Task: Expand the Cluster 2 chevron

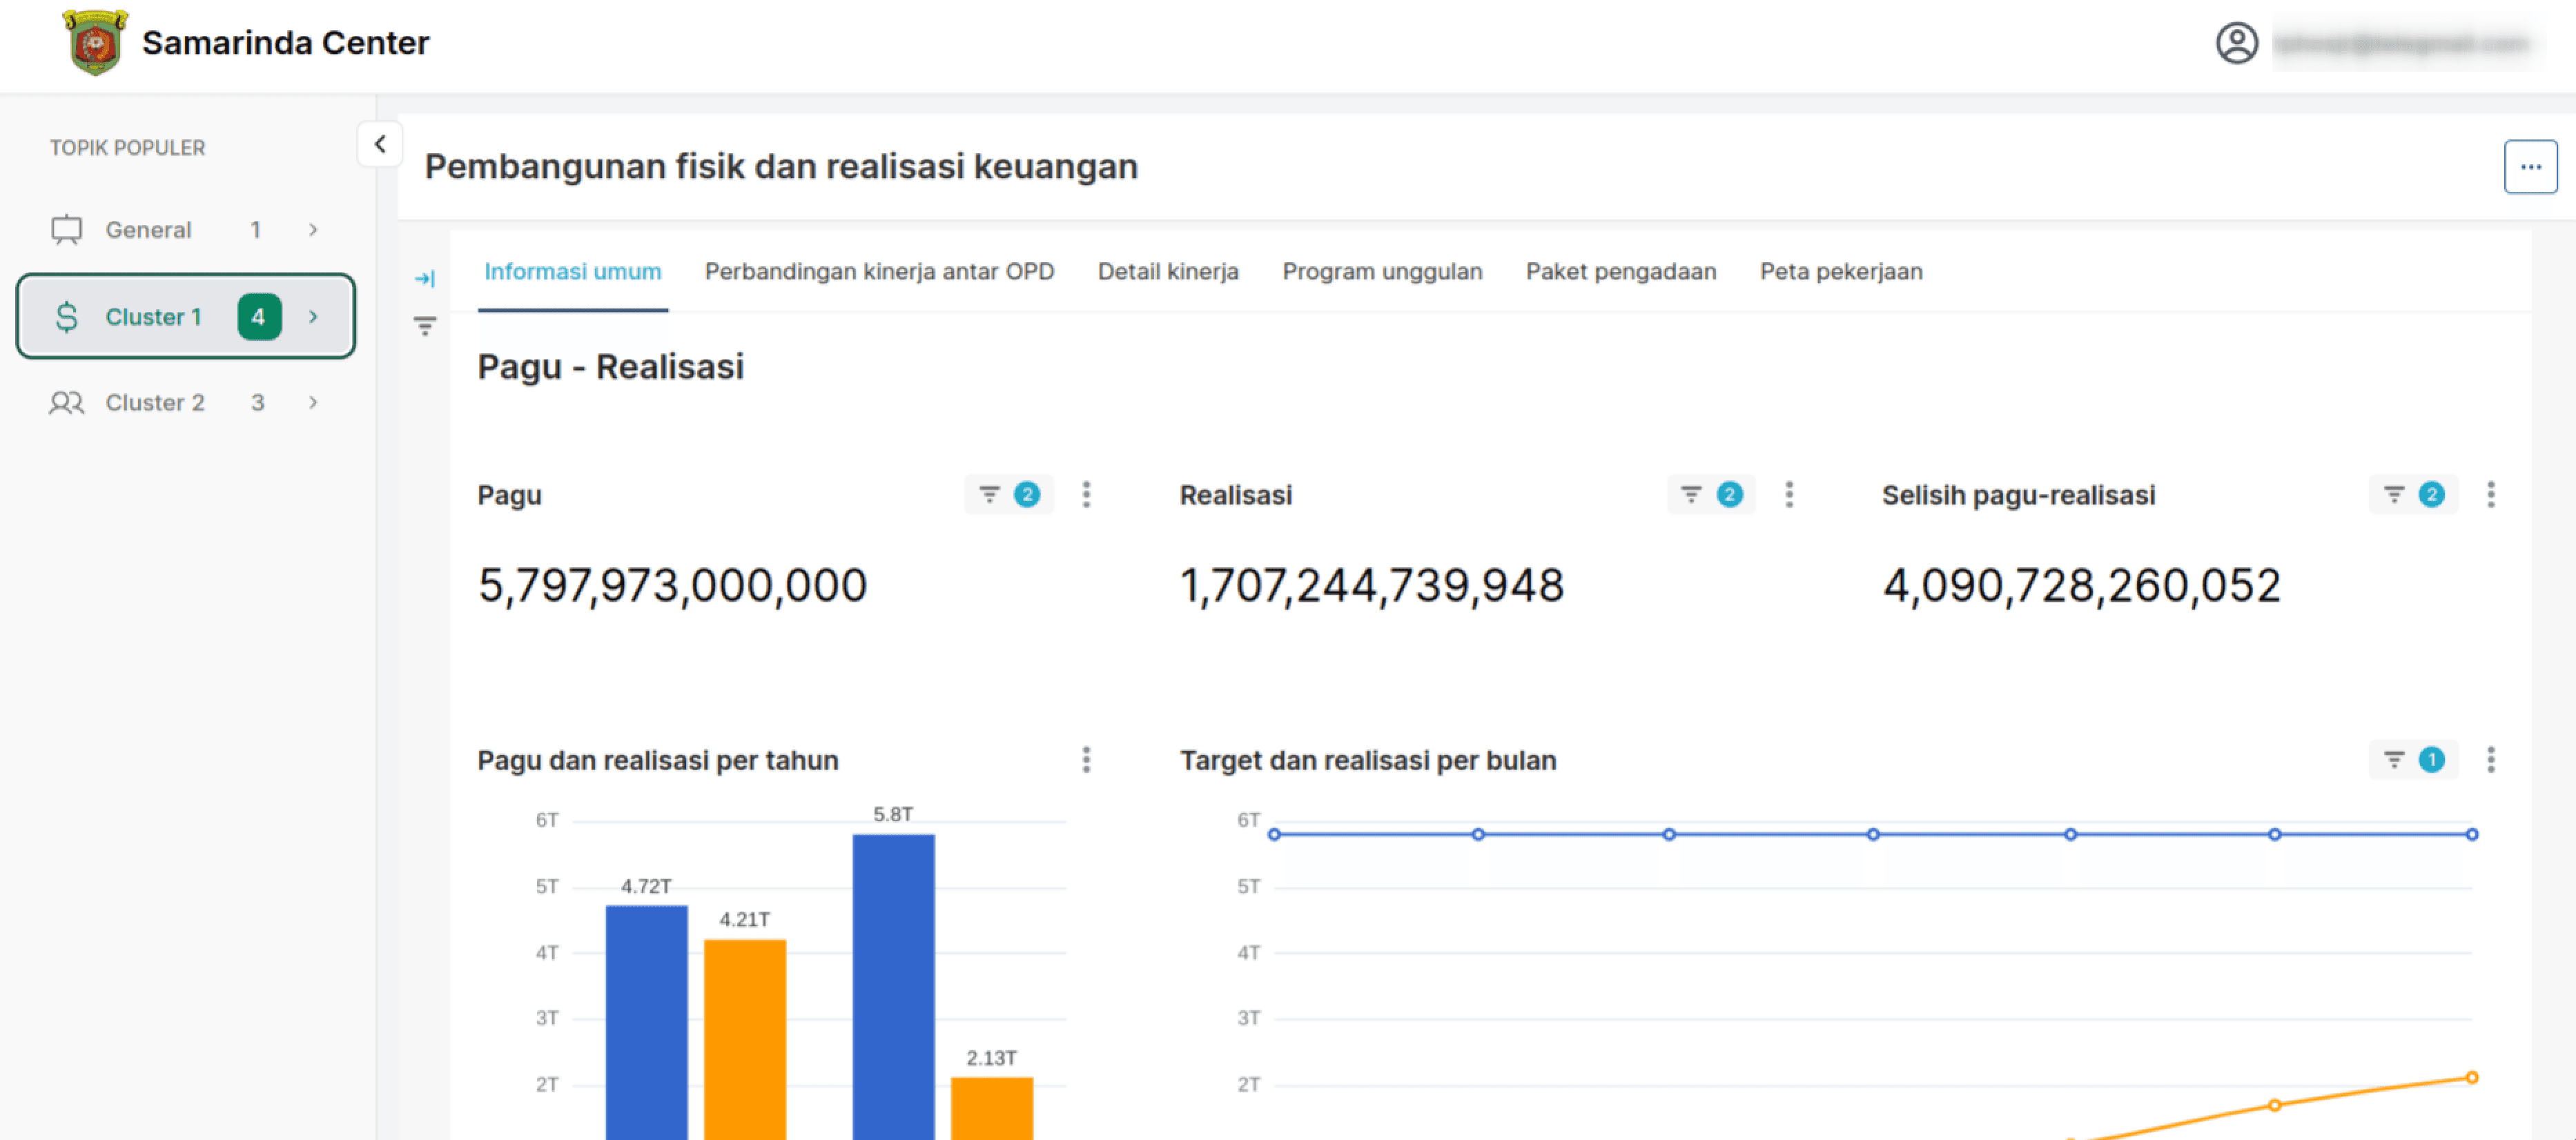Action: click(x=313, y=403)
